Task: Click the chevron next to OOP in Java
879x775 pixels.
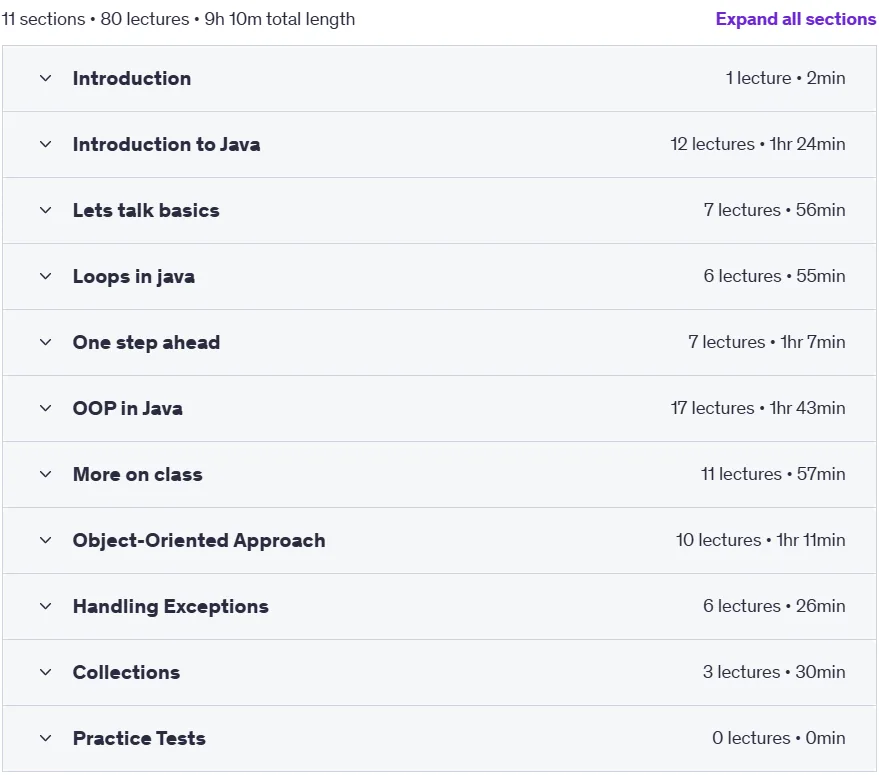Action: (x=45, y=408)
